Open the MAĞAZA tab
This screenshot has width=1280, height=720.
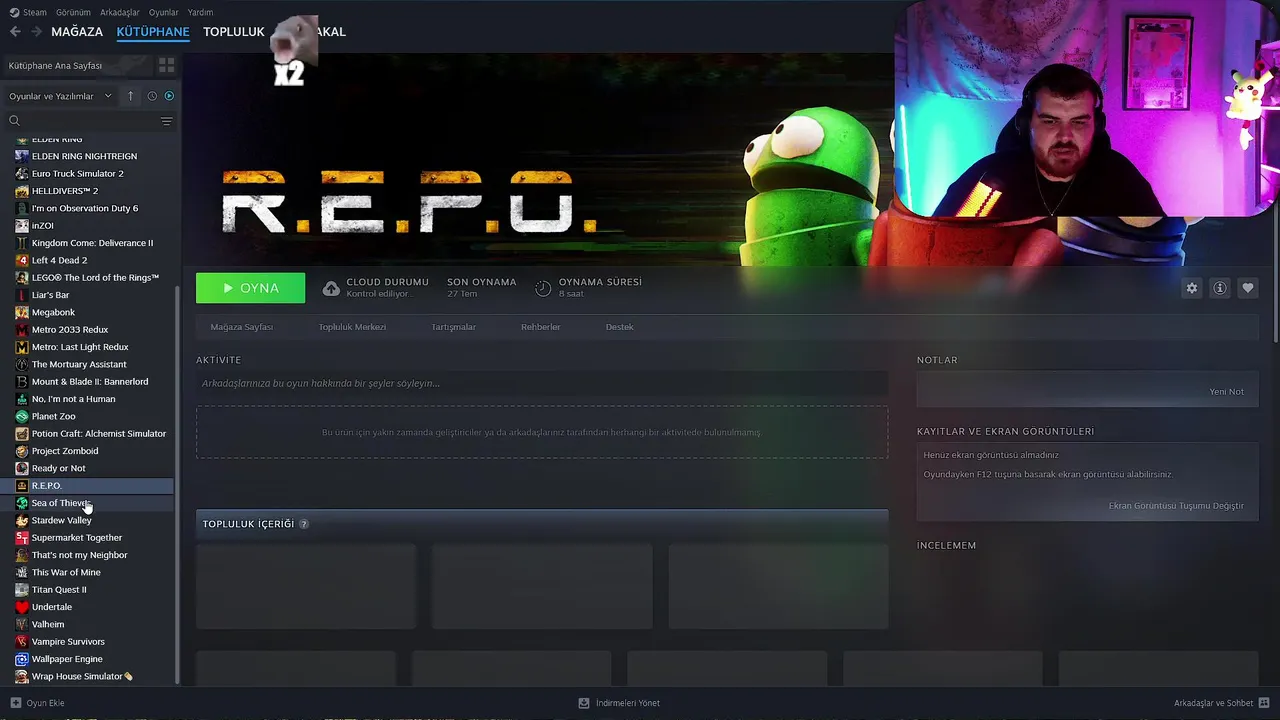pos(77,32)
